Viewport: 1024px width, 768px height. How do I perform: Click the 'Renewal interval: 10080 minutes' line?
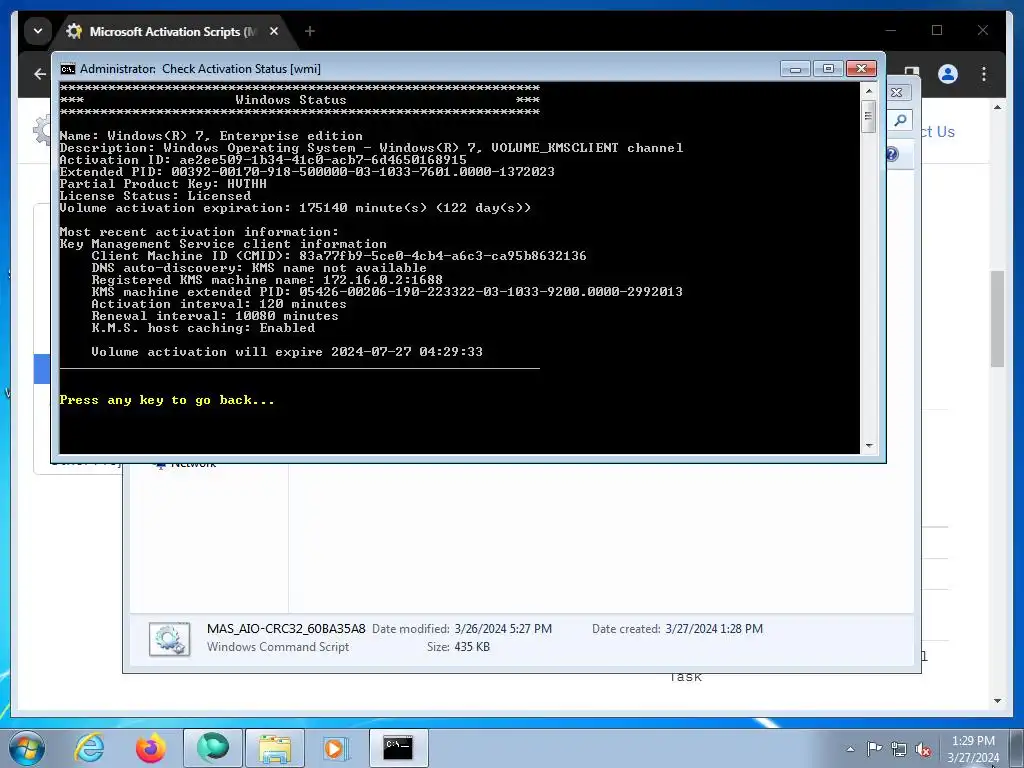215,316
